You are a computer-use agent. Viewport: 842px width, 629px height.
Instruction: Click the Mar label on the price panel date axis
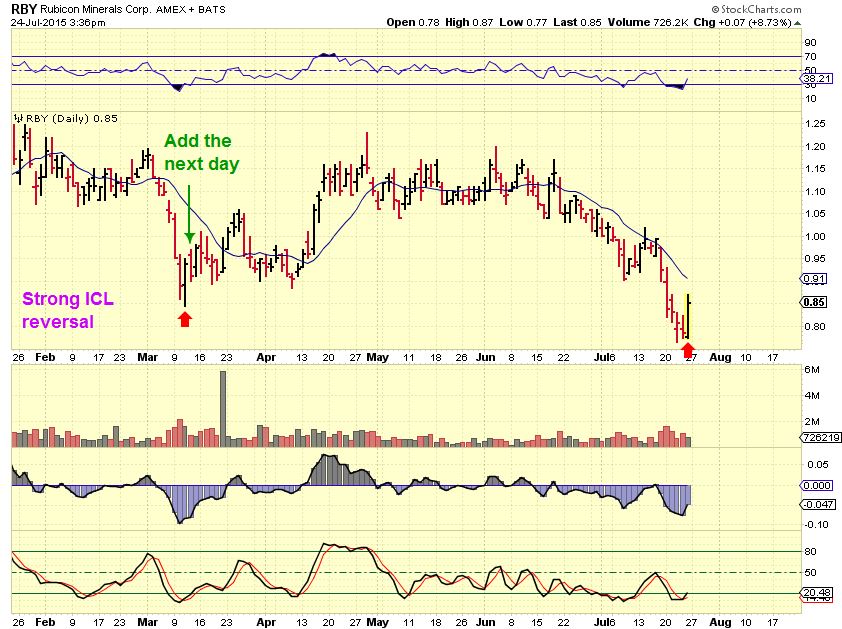tap(148, 357)
